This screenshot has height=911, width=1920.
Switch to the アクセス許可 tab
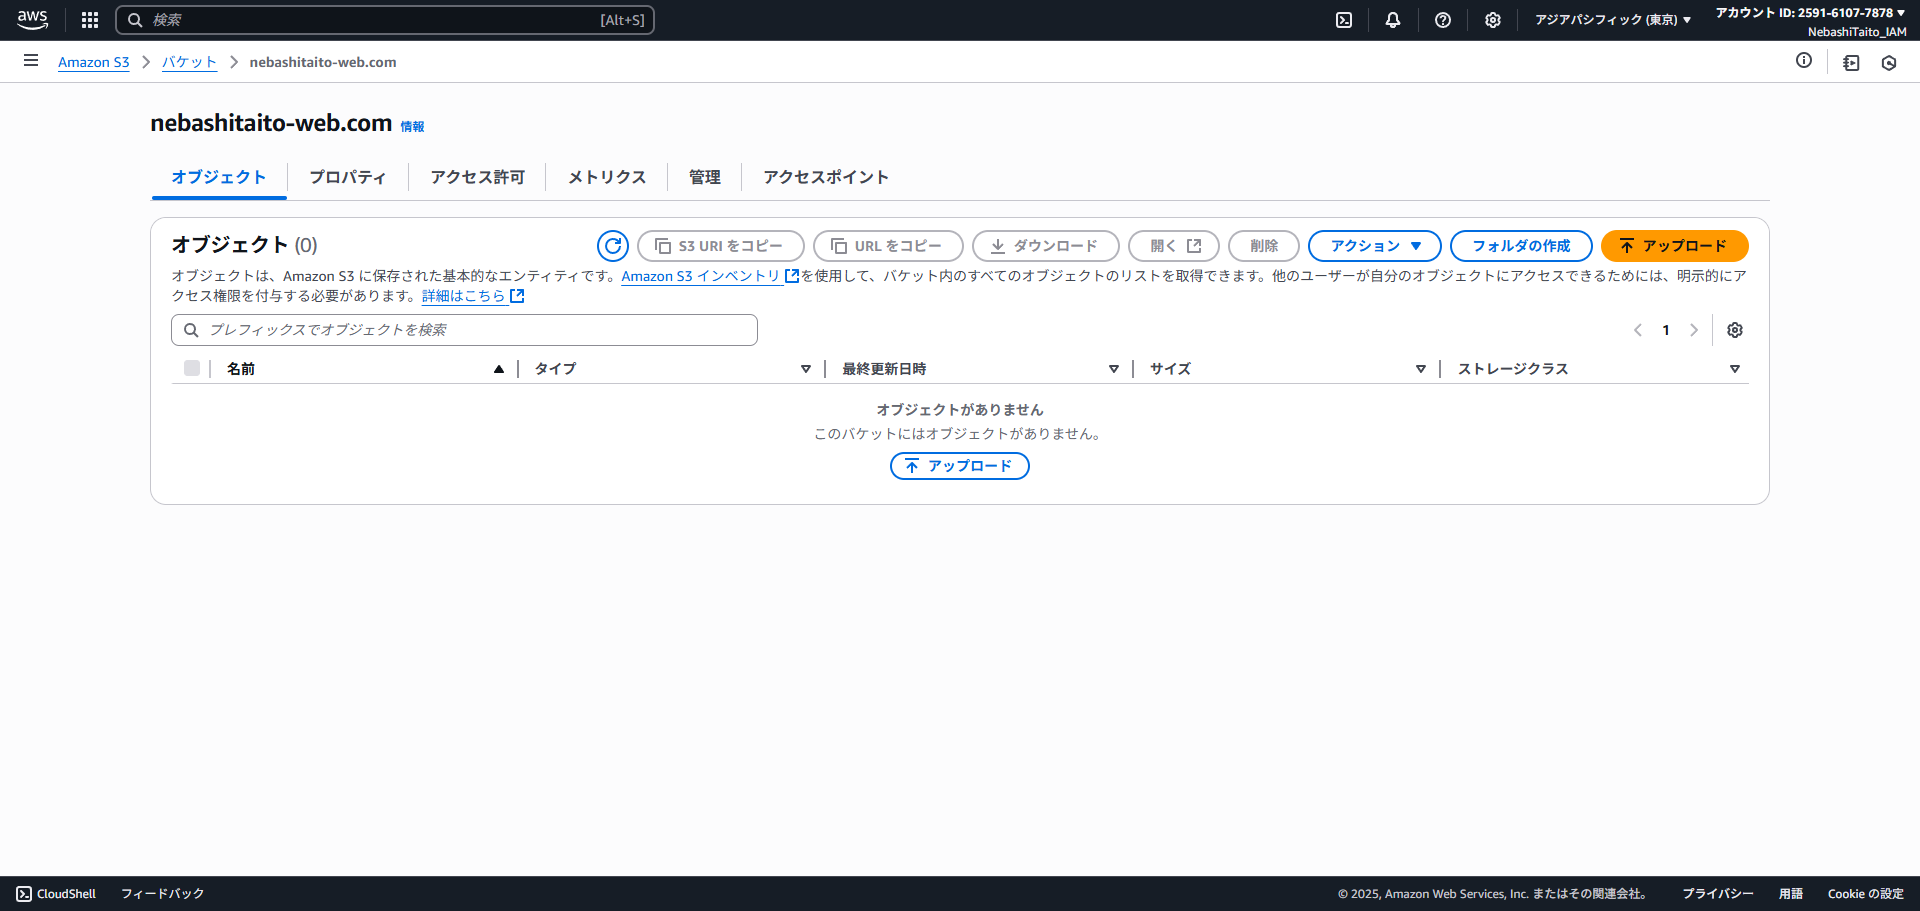coord(477,177)
